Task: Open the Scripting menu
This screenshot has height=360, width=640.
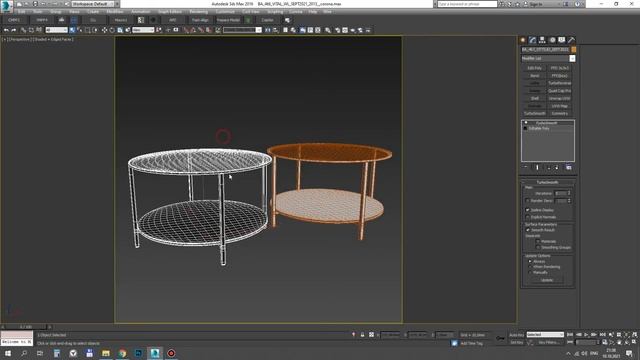Action: [x=275, y=12]
